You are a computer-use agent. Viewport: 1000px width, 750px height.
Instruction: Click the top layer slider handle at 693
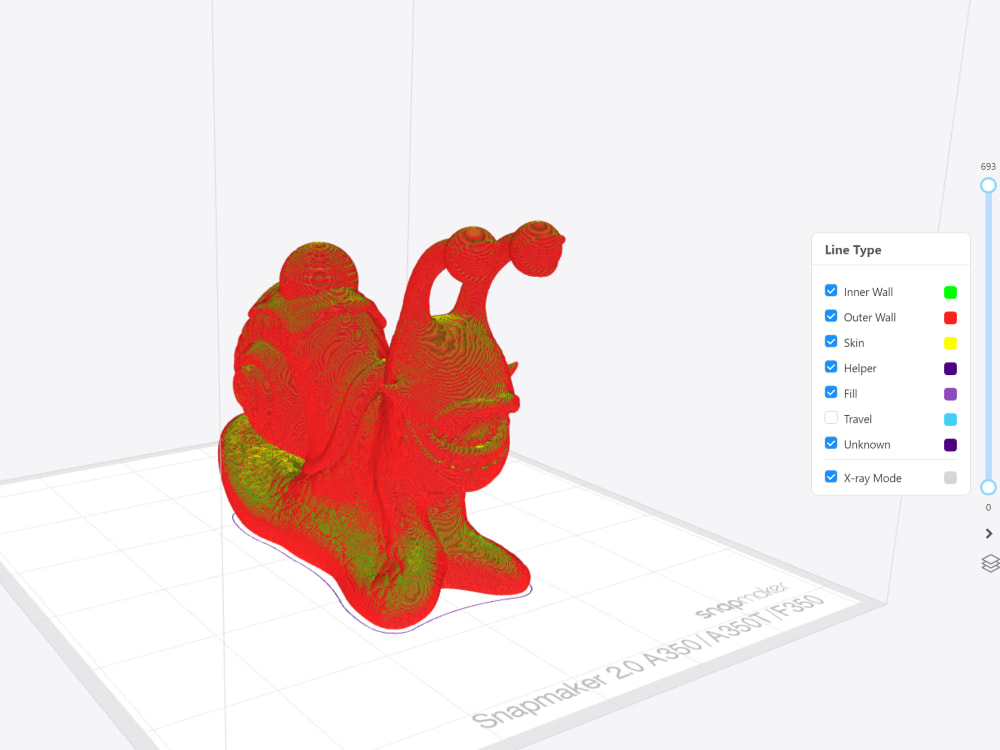(988, 186)
